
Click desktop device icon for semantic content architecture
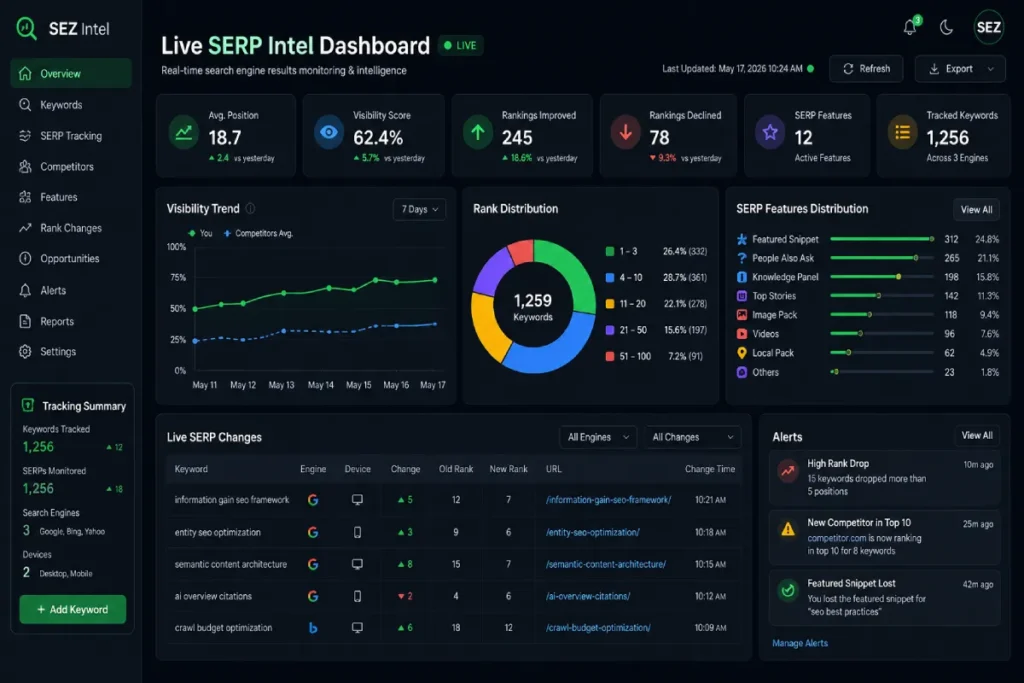[357, 564]
